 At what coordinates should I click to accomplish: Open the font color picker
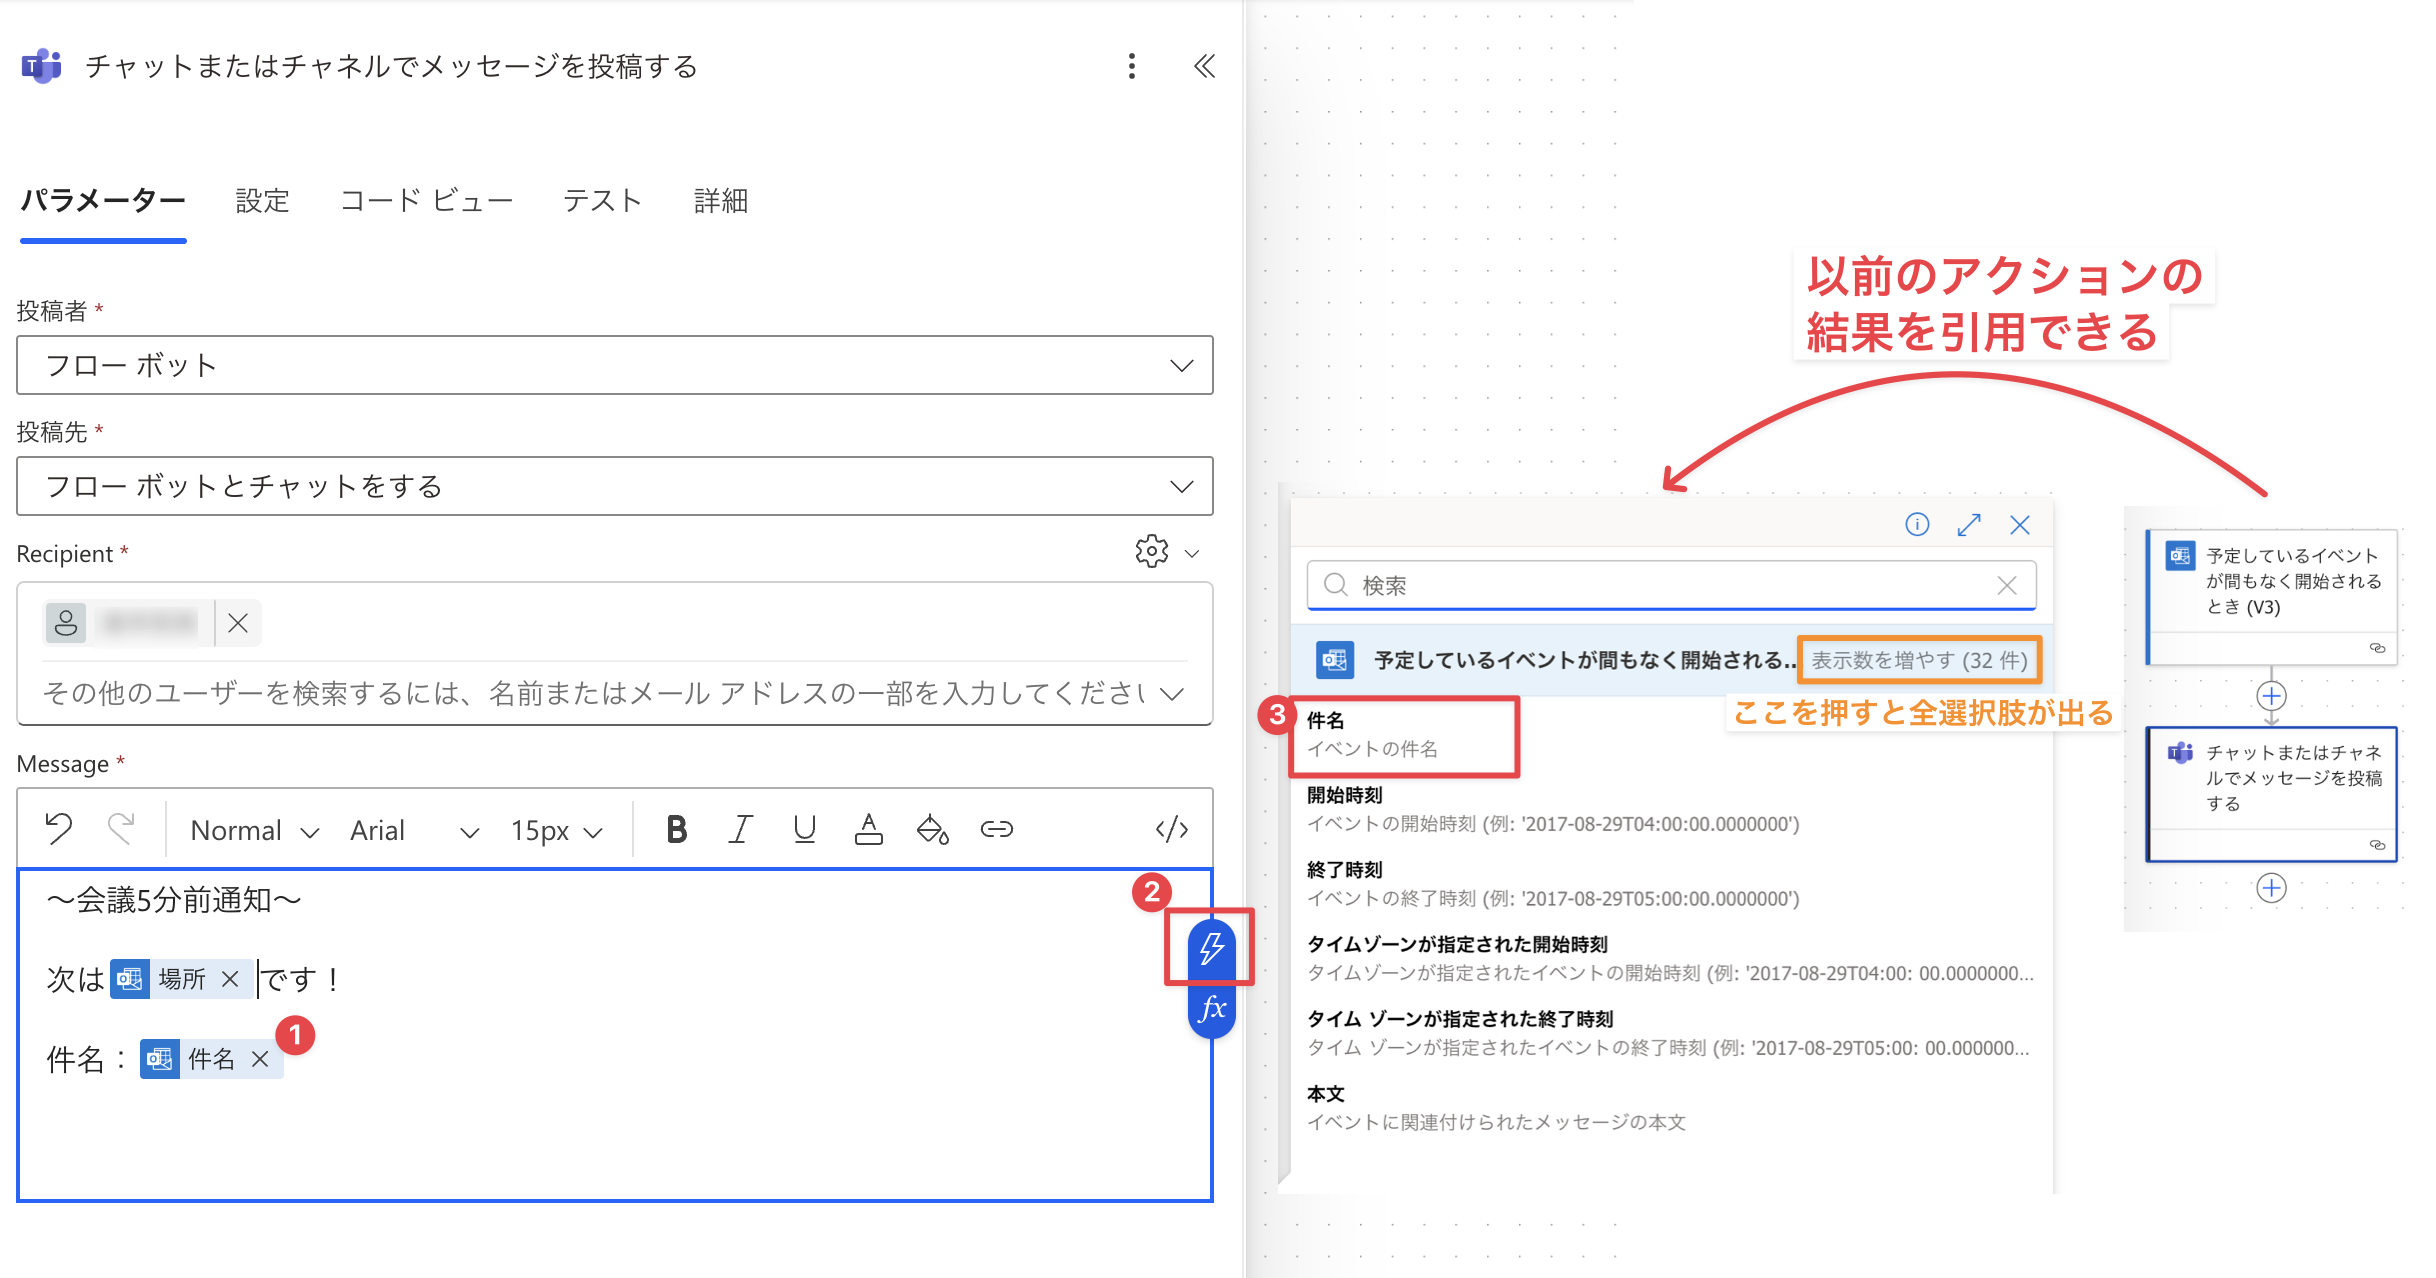point(868,829)
